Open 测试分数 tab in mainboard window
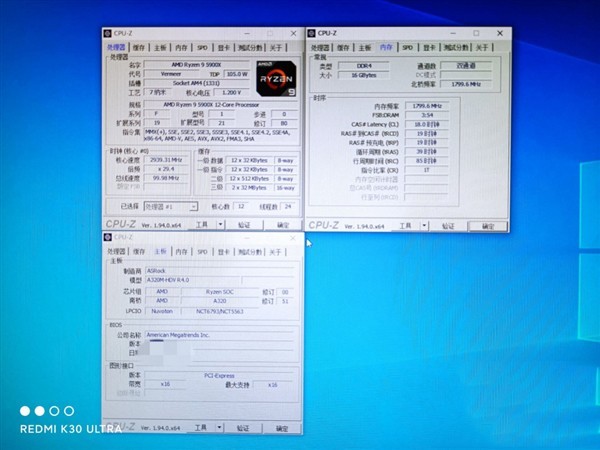 [250, 251]
